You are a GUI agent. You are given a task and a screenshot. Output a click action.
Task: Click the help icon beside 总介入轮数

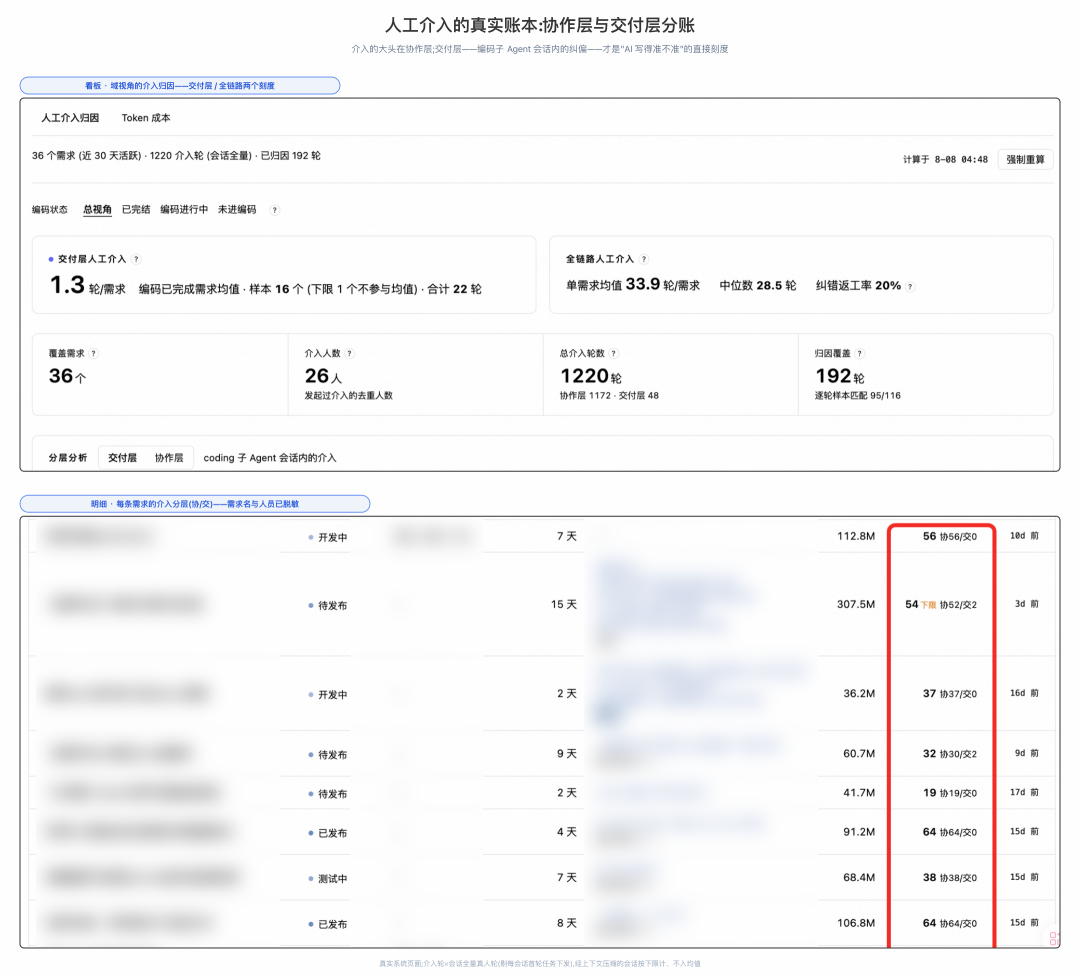pyautogui.click(x=614, y=353)
